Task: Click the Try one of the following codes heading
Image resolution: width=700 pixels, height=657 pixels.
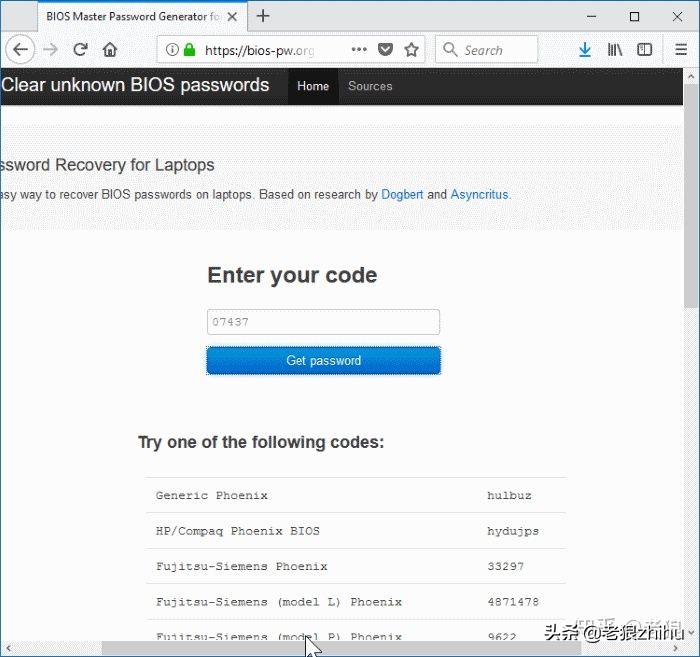Action: 261,442
